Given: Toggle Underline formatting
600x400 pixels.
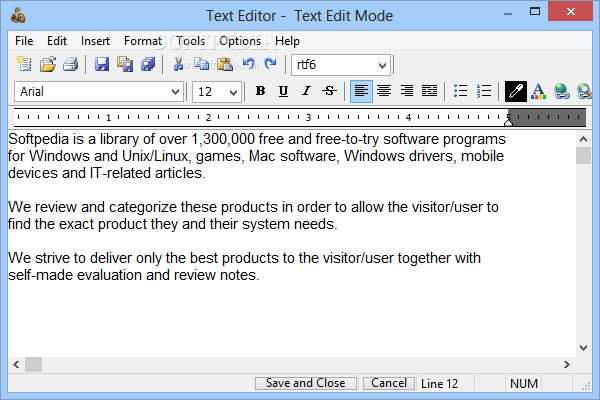Looking at the screenshot, I should [284, 91].
